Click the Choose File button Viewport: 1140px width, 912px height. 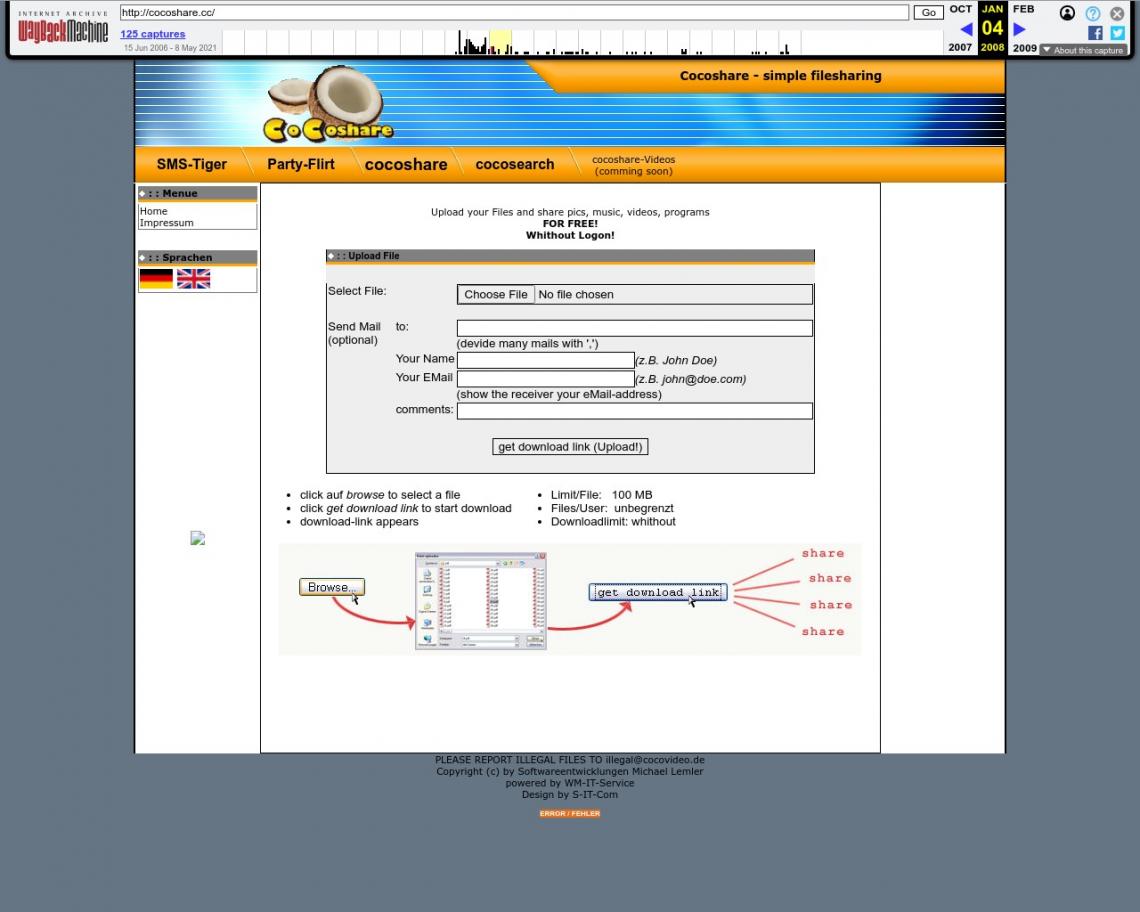tap(496, 295)
